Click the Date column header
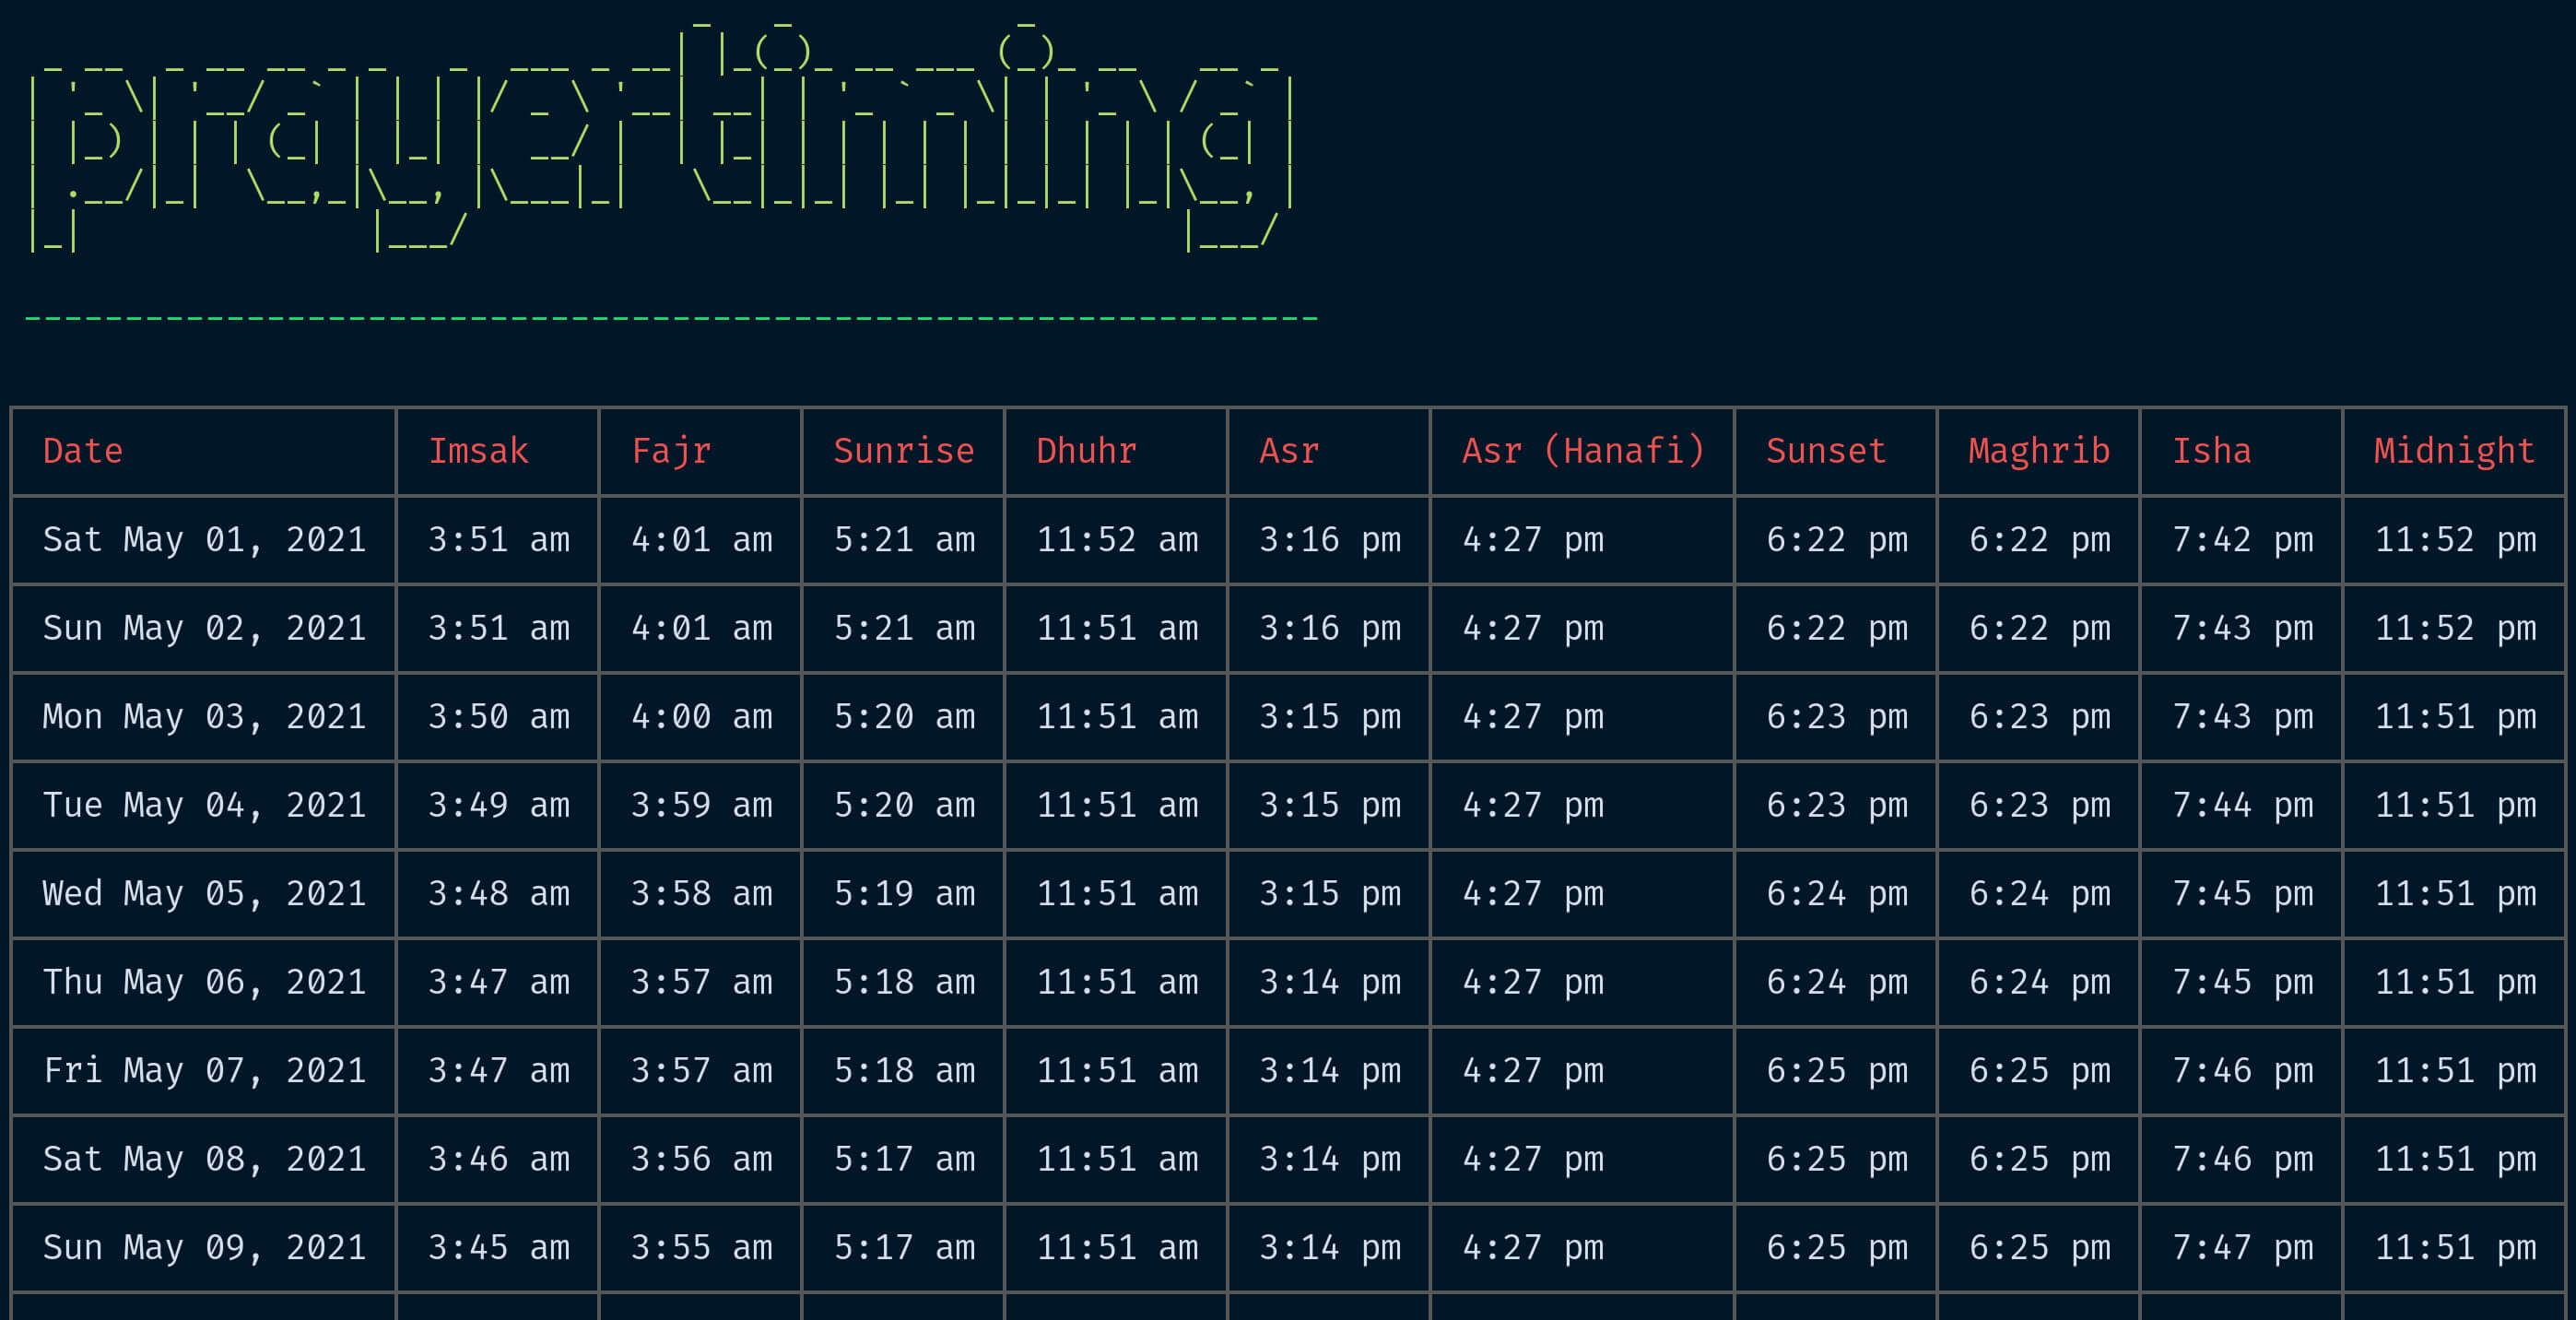This screenshot has width=2576, height=1320. (x=83, y=451)
